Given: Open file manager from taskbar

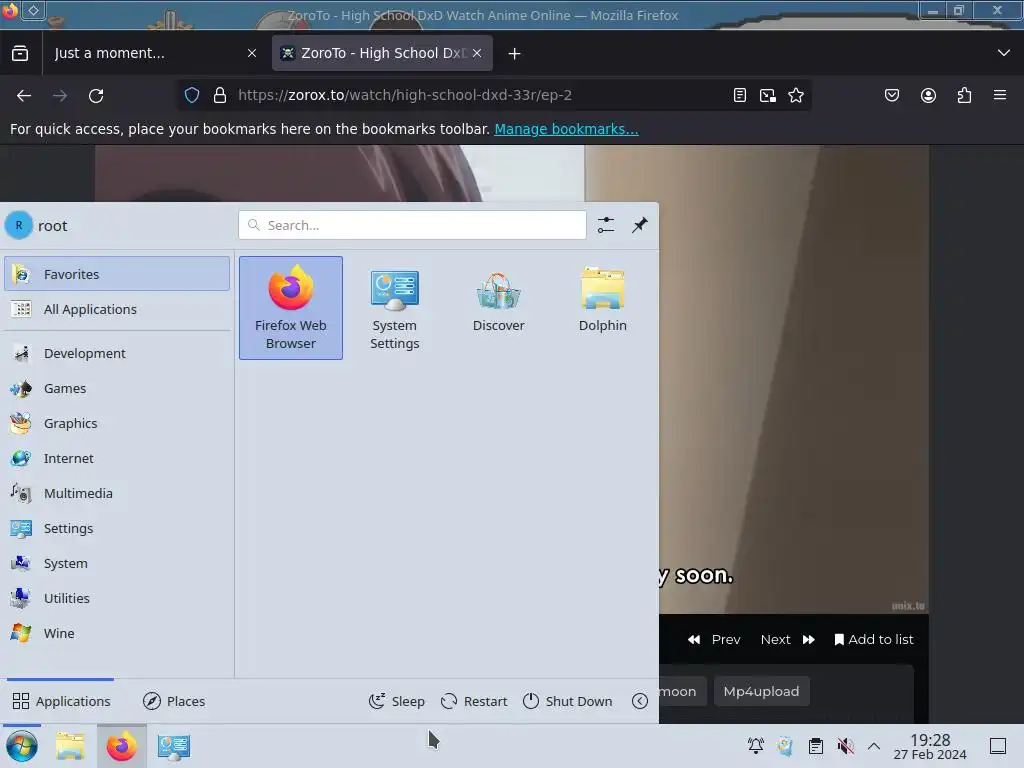Looking at the screenshot, I should 70,746.
